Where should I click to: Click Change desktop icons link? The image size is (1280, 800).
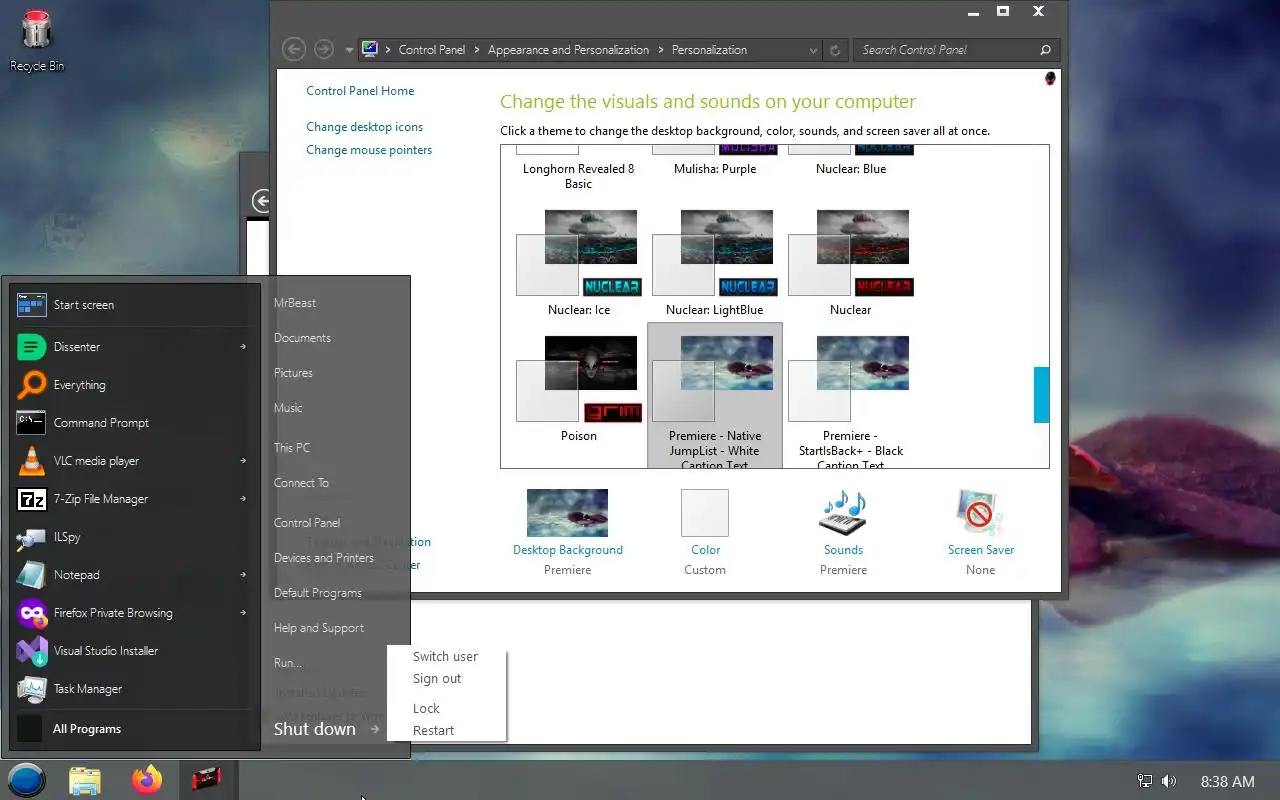pos(364,127)
